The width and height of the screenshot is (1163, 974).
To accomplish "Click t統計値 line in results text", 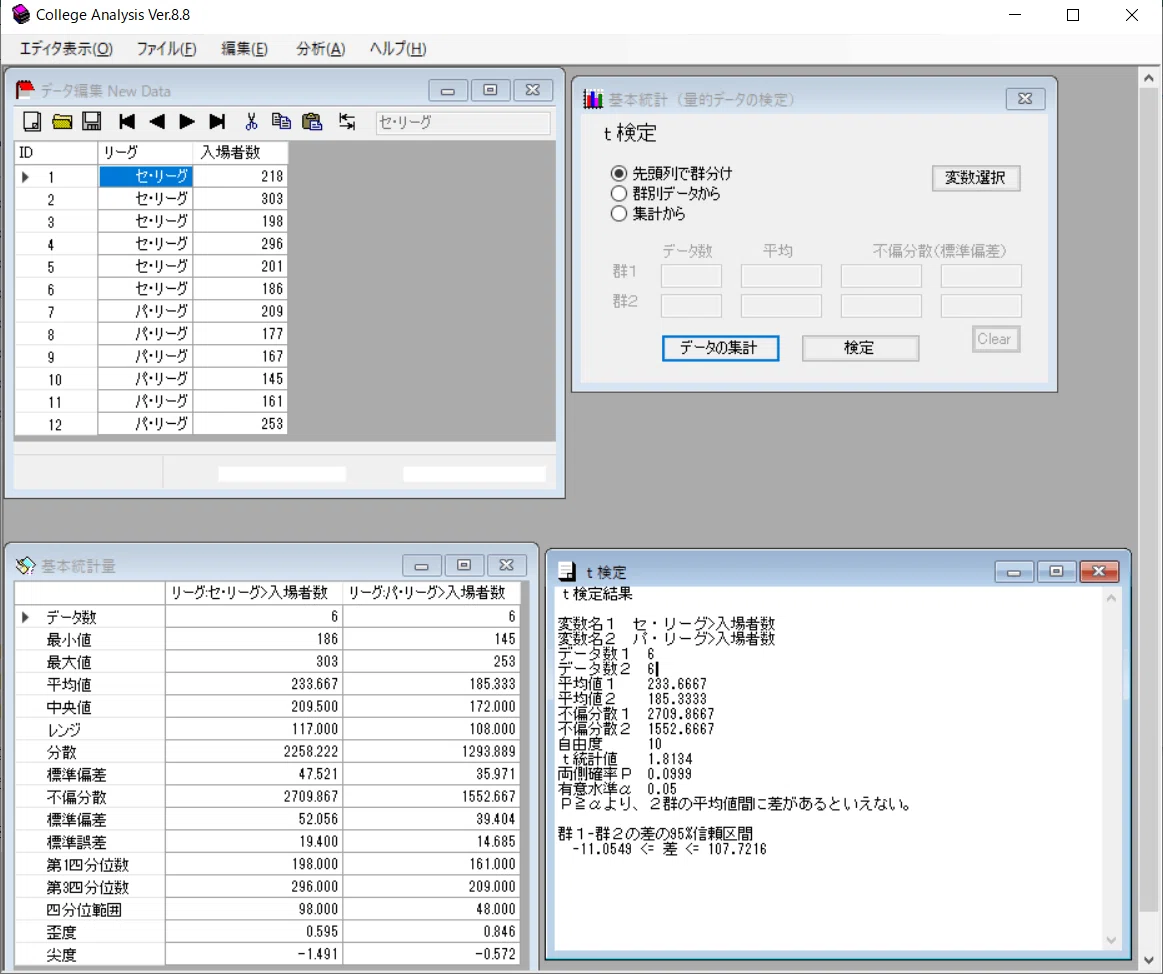I will (627, 759).
